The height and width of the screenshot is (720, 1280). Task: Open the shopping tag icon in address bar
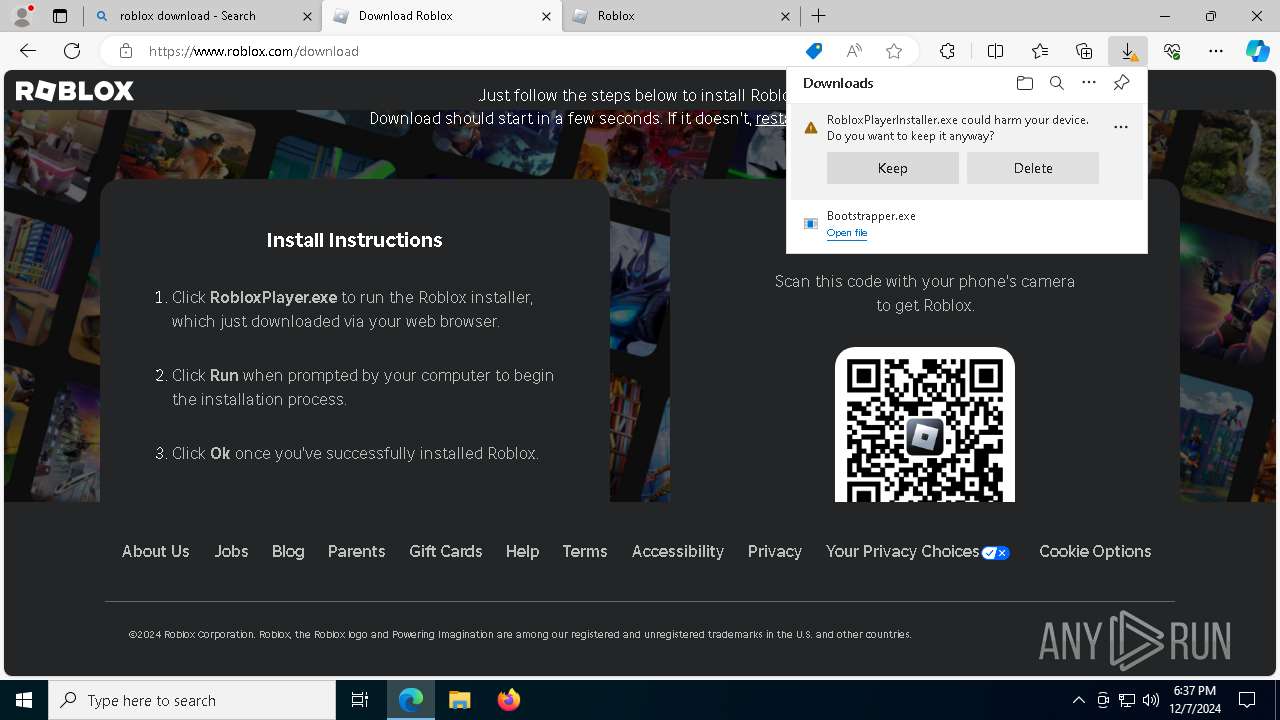[x=814, y=51]
